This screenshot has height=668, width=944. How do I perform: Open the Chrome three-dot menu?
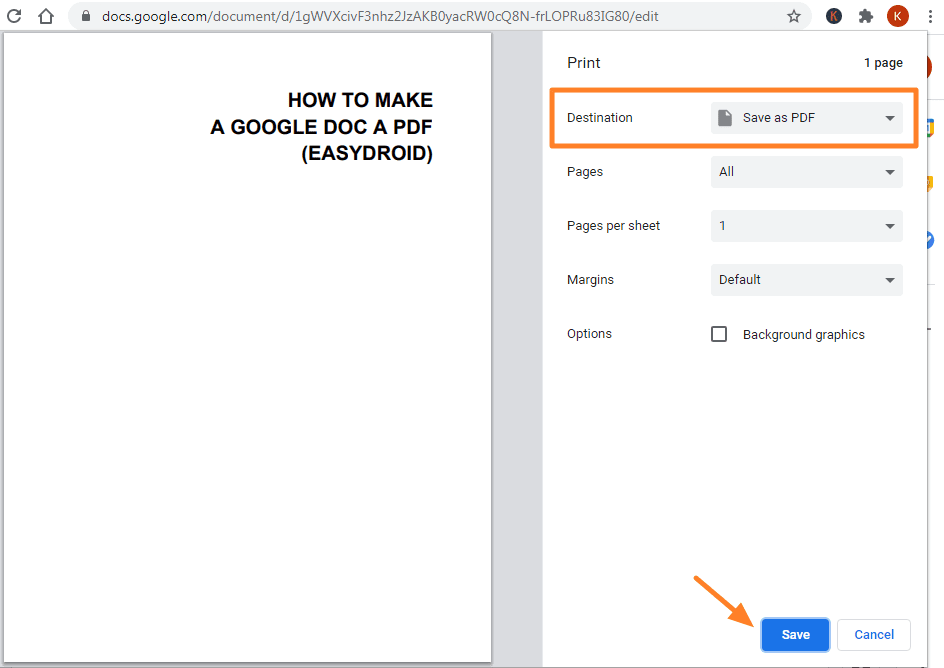930,16
